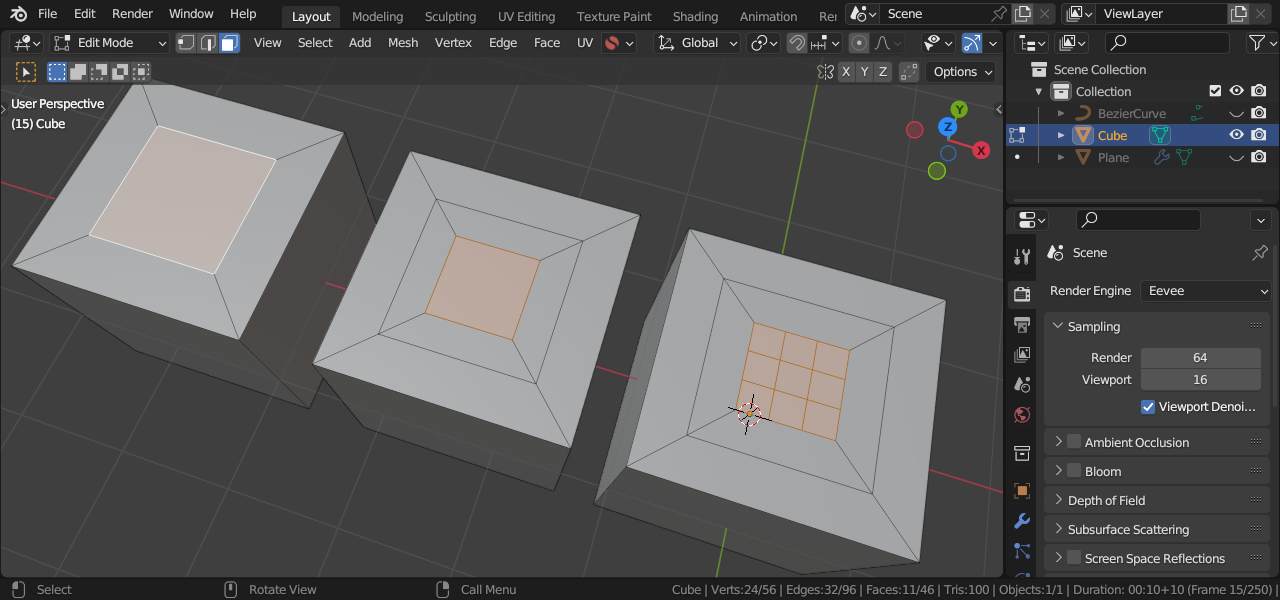Expand the Depth of Field panel

pos(1058,500)
